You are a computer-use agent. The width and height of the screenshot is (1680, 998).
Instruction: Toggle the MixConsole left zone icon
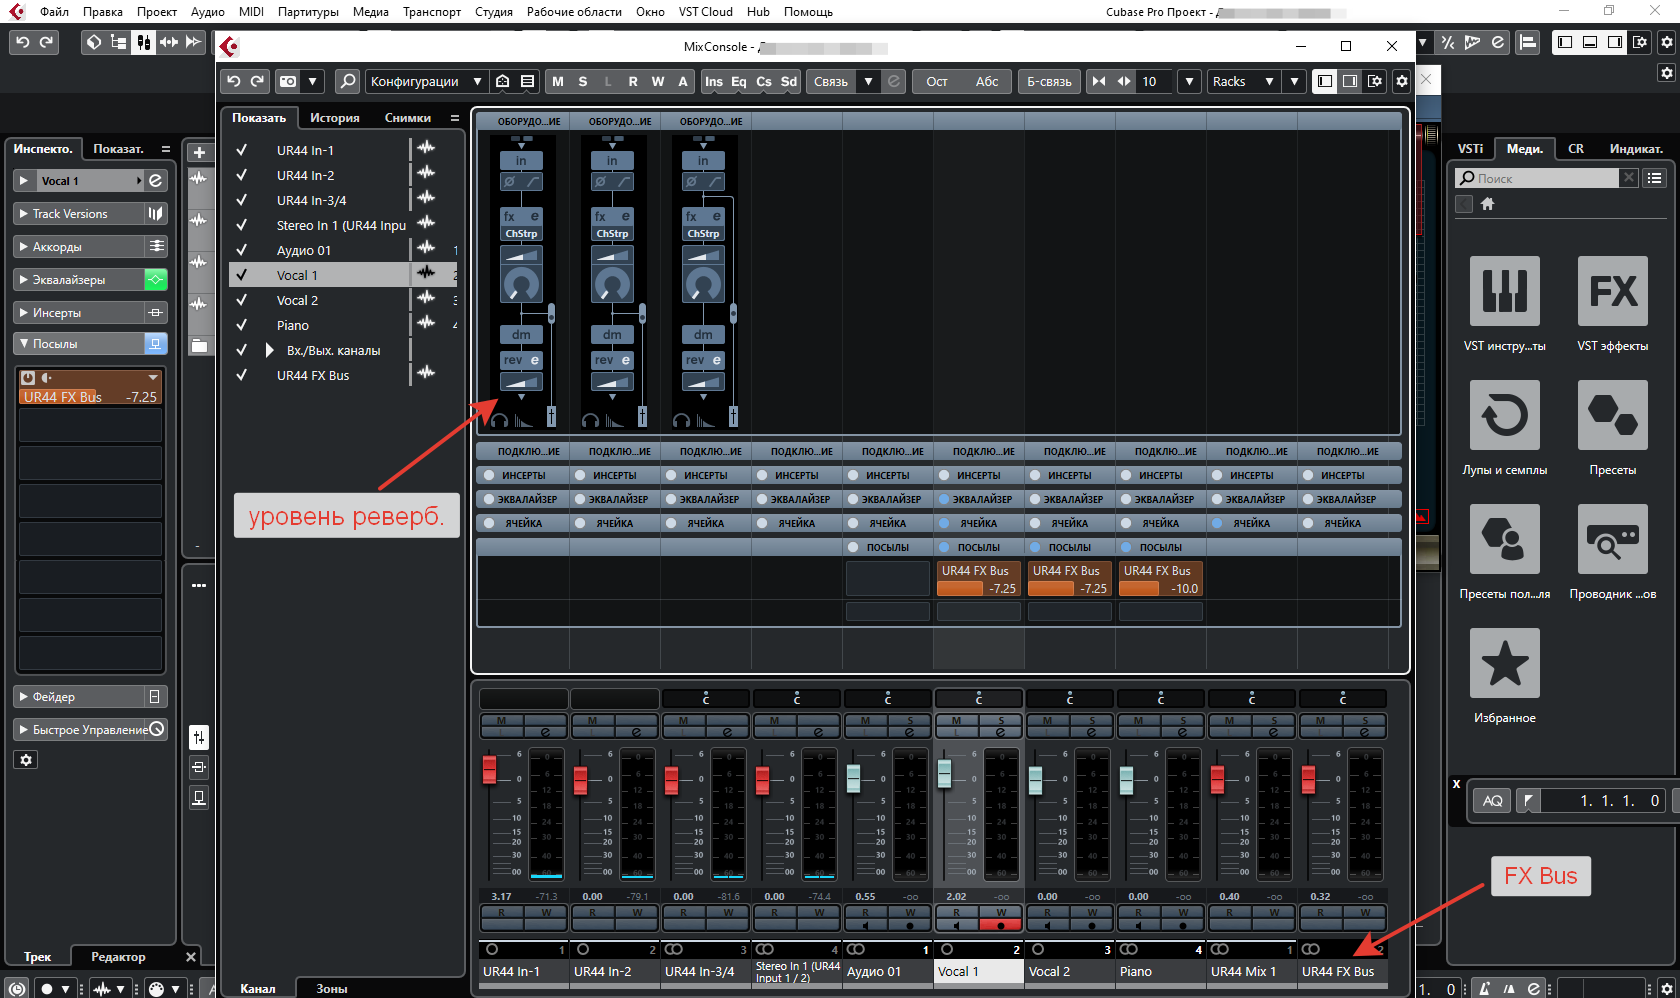click(1325, 81)
